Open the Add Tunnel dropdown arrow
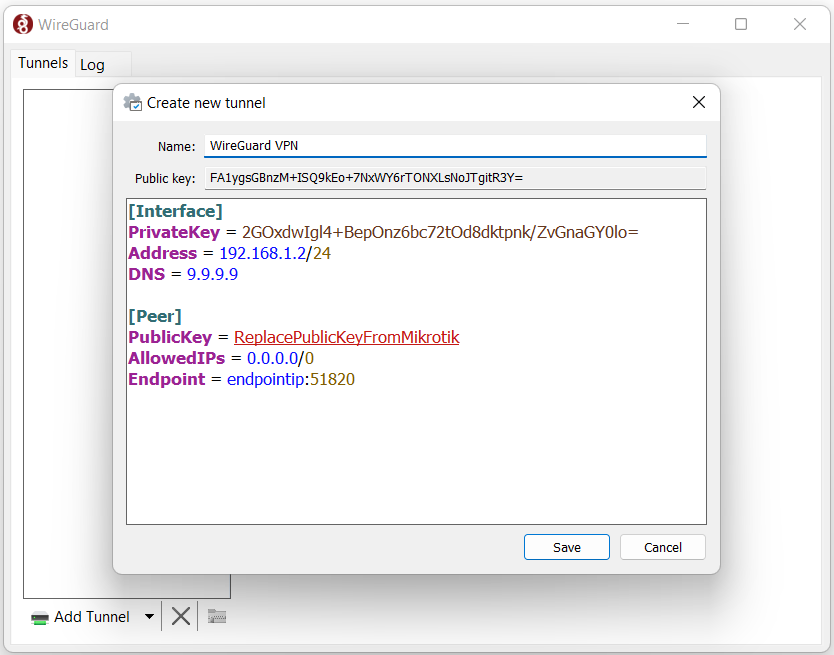 tap(149, 617)
